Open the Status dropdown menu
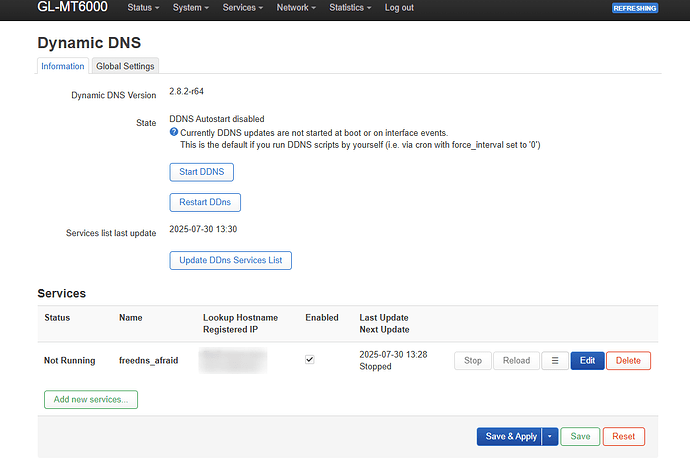Screen dimensions: 690x469 click(x=144, y=8)
